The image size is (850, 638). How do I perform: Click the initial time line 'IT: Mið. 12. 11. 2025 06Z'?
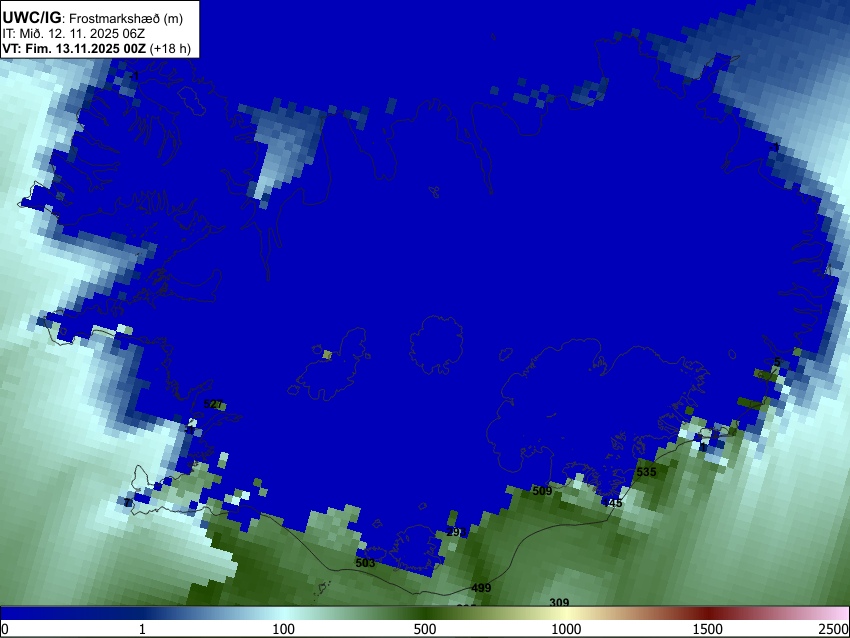[x=74, y=34]
